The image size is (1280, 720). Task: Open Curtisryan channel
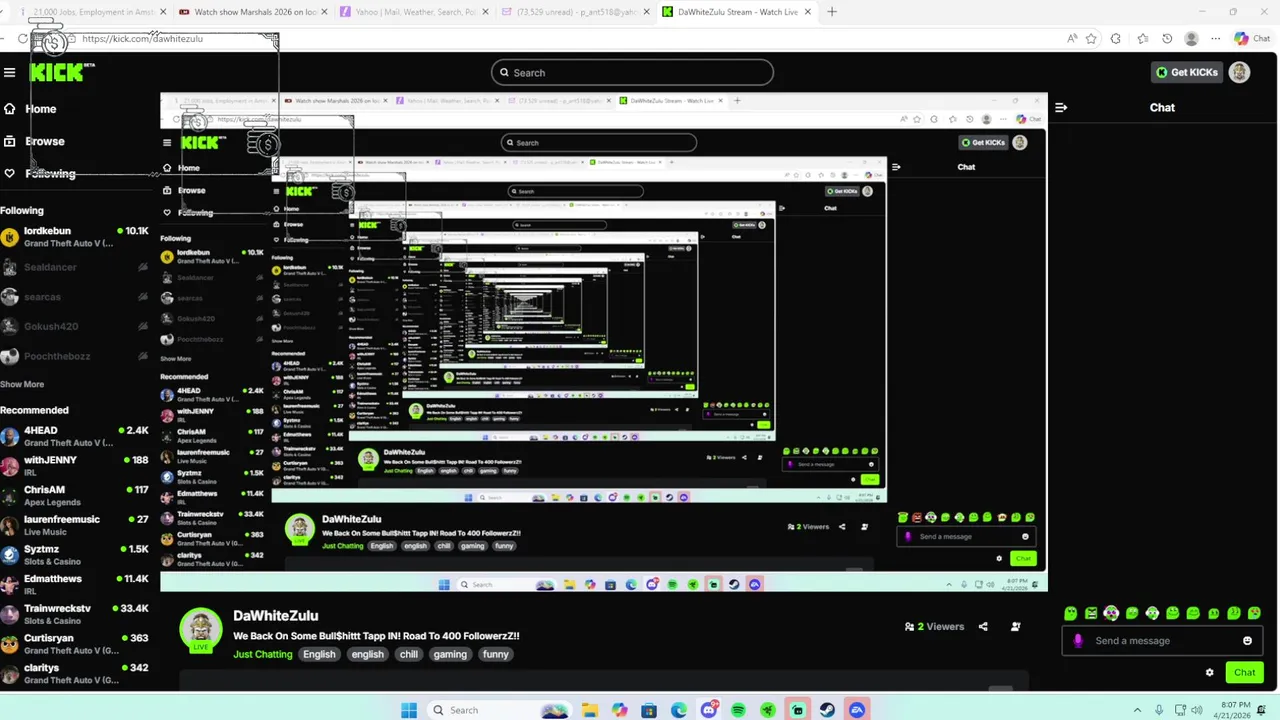(75, 644)
